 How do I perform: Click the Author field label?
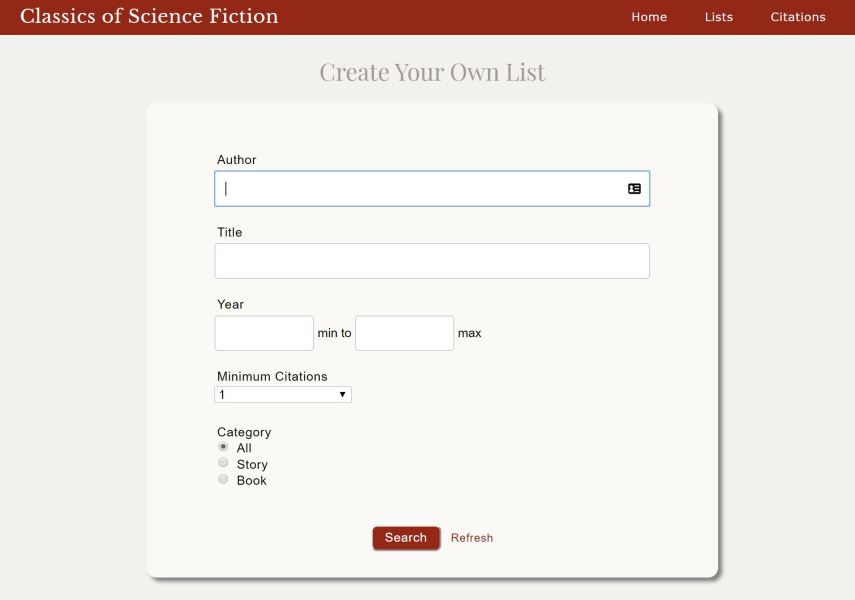(x=237, y=160)
